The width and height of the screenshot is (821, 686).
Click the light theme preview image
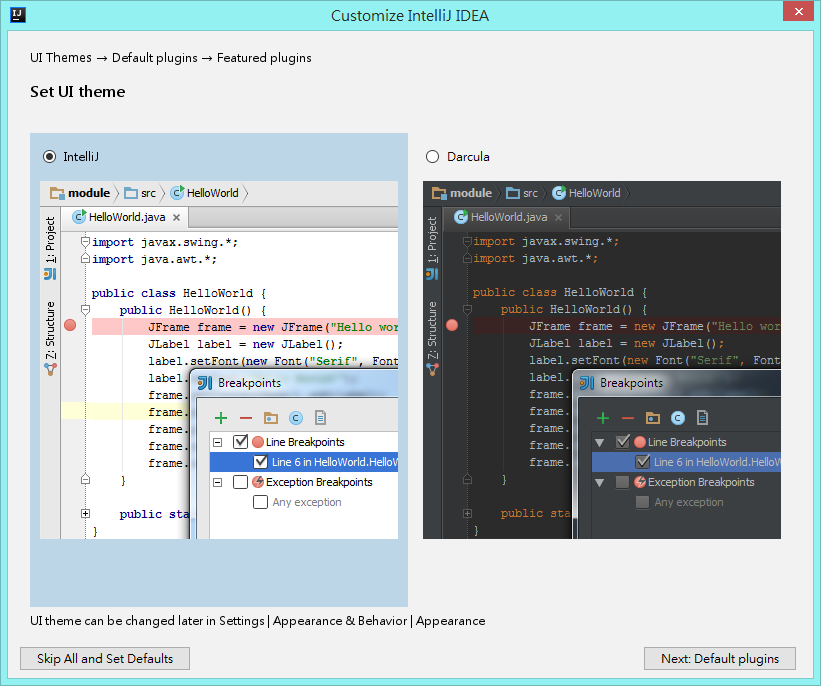[x=219, y=360]
